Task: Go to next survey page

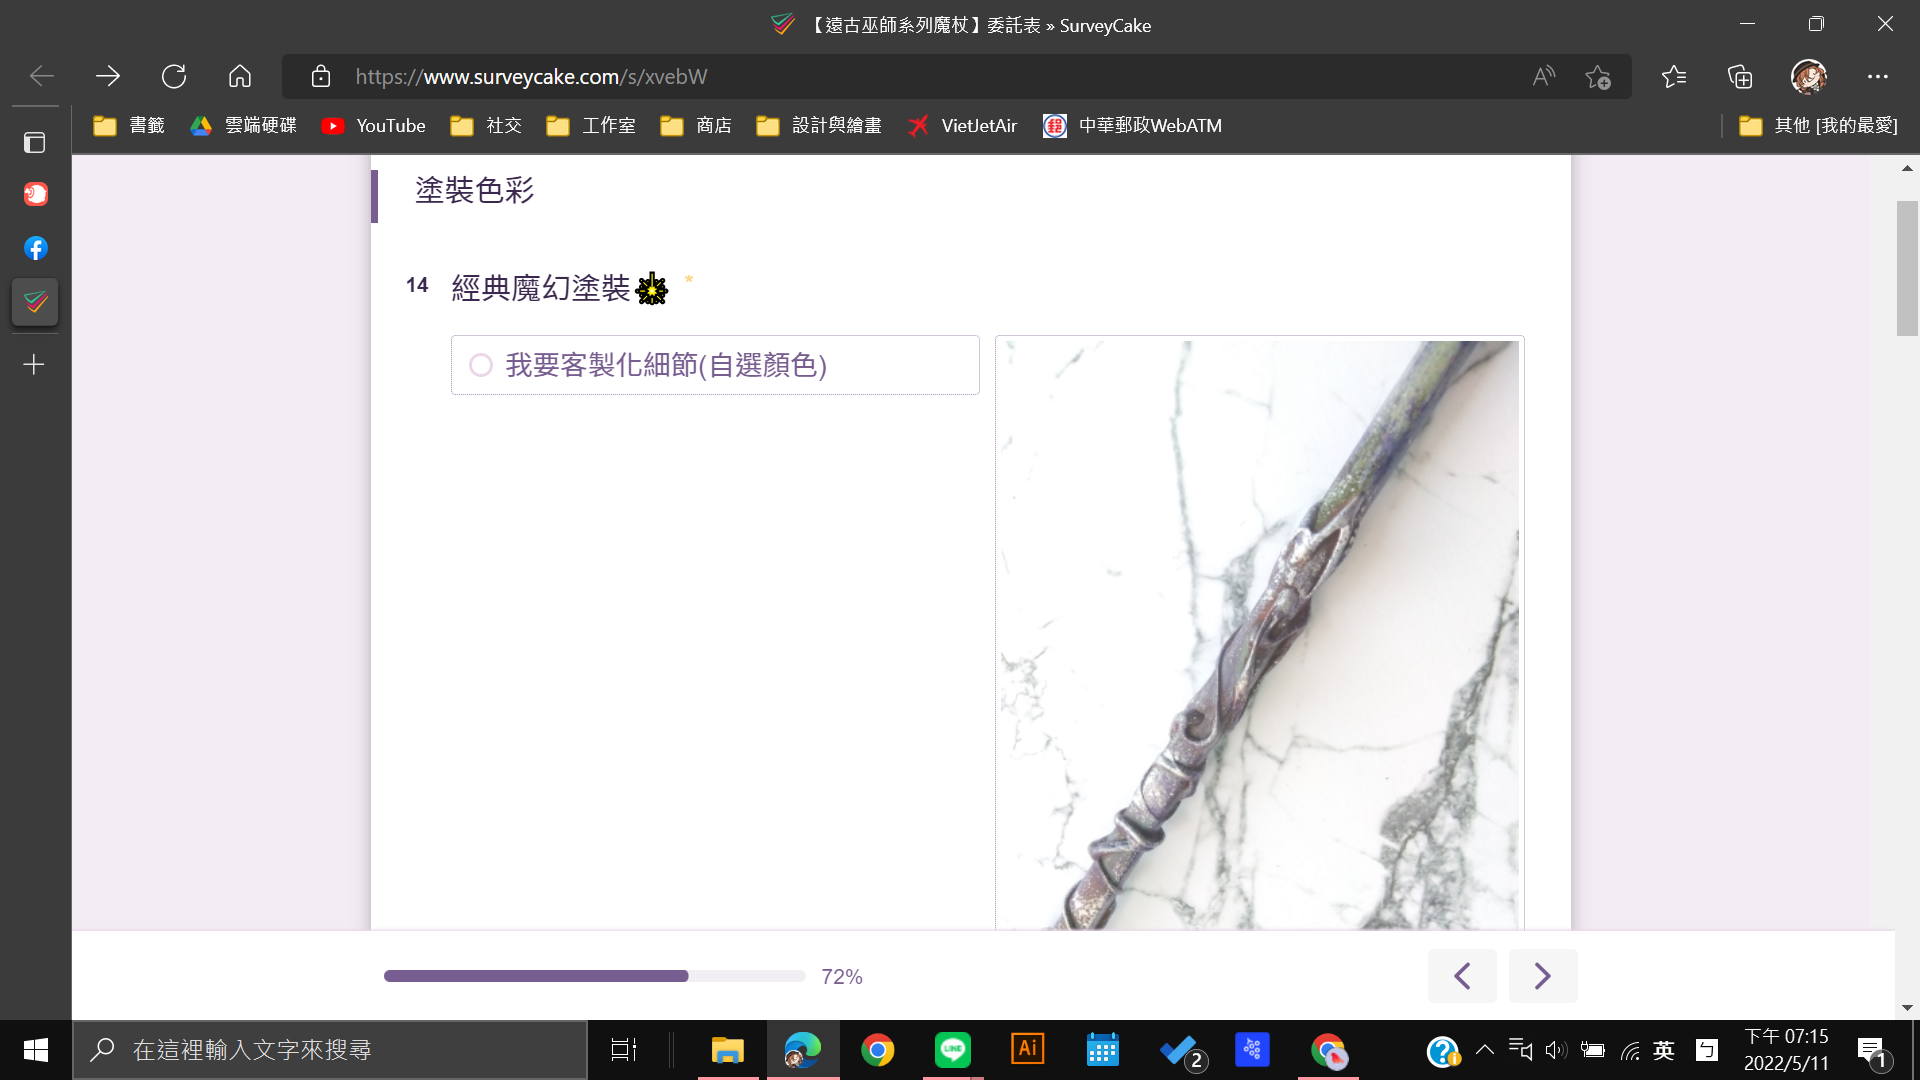Action: [x=1543, y=976]
